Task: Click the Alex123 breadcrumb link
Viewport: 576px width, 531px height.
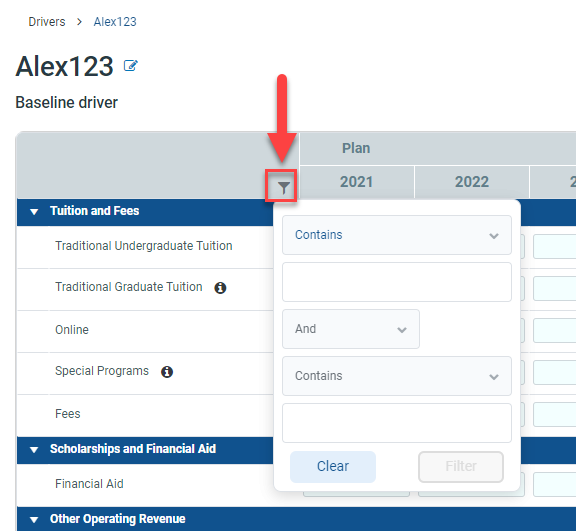Action: point(115,22)
